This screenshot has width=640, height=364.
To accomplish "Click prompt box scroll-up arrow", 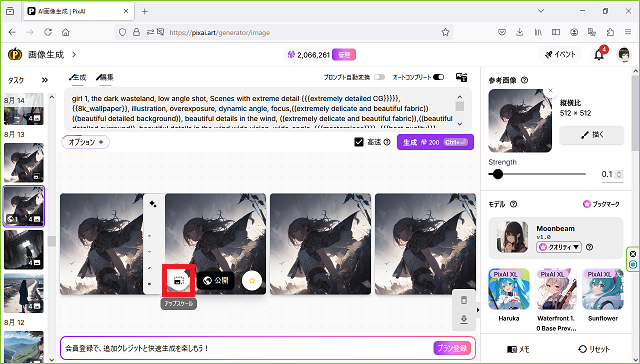I will [x=460, y=97].
